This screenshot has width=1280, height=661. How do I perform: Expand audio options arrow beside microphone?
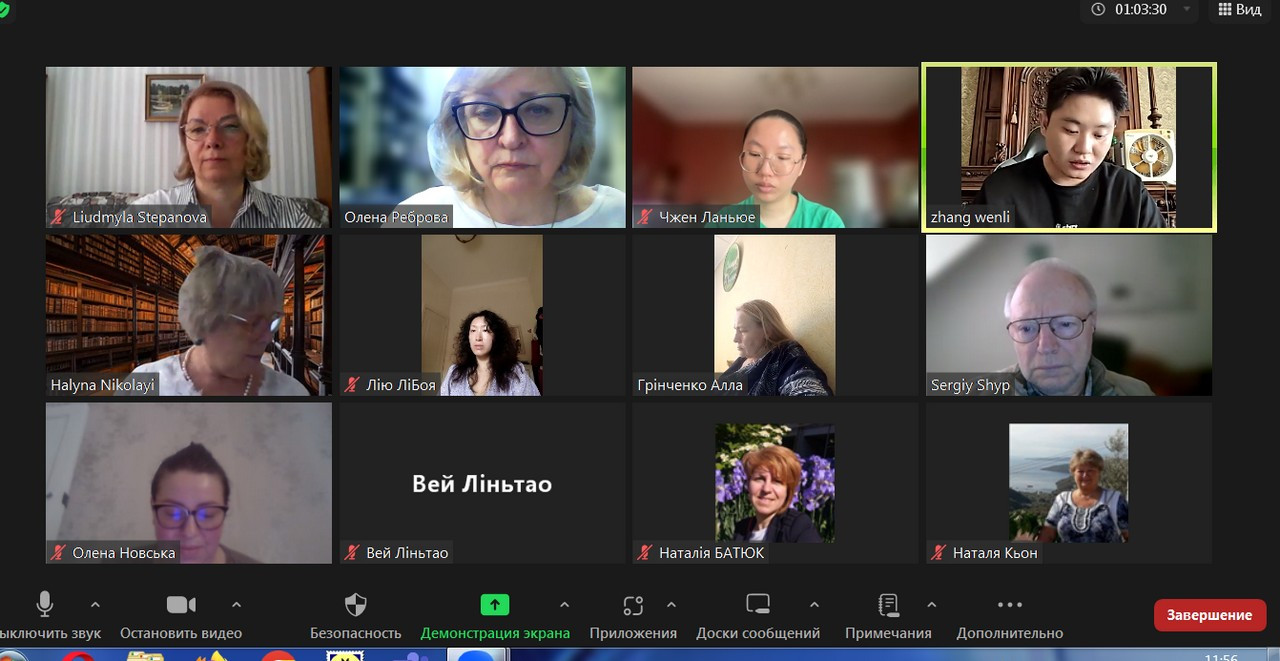click(95, 604)
